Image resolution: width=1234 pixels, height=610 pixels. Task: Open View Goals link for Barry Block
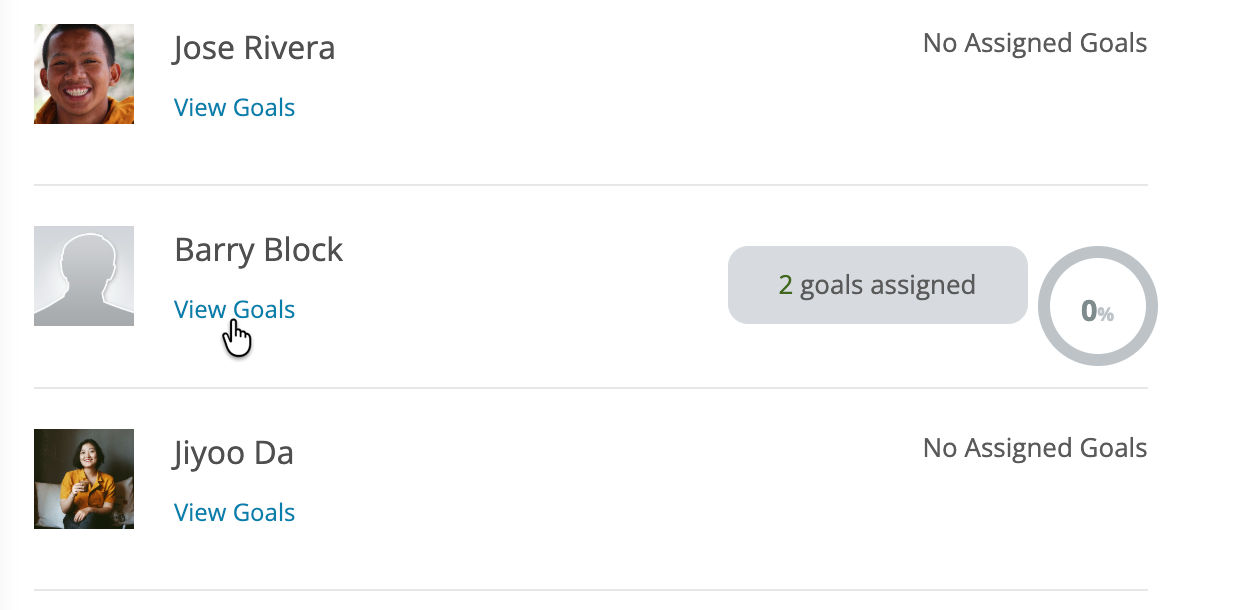(x=234, y=310)
